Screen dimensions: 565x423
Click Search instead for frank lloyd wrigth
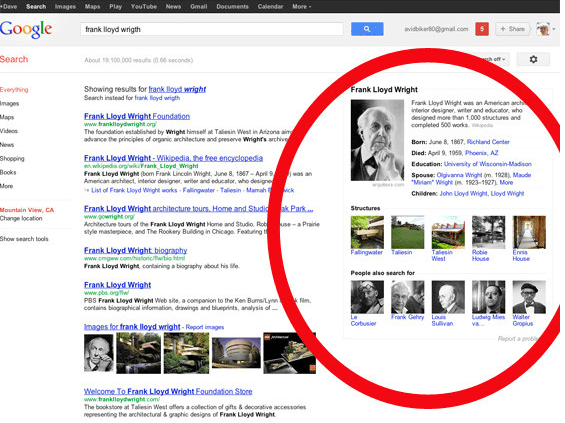pos(157,98)
